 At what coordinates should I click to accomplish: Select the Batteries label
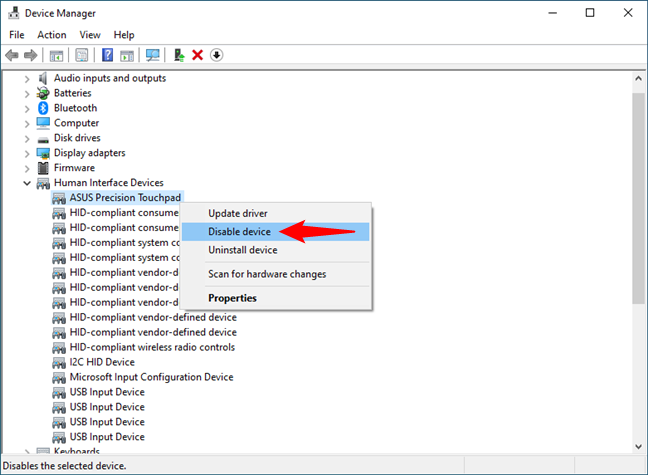pyautogui.click(x=73, y=93)
